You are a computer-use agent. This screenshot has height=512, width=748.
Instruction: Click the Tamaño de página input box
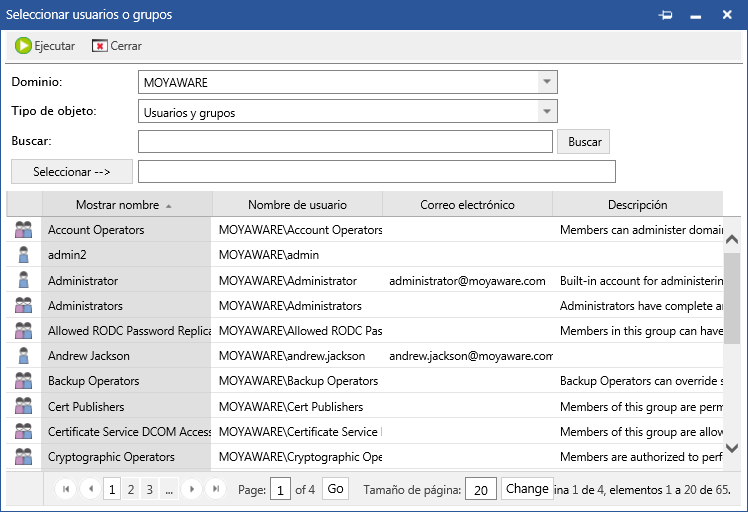tap(481, 489)
